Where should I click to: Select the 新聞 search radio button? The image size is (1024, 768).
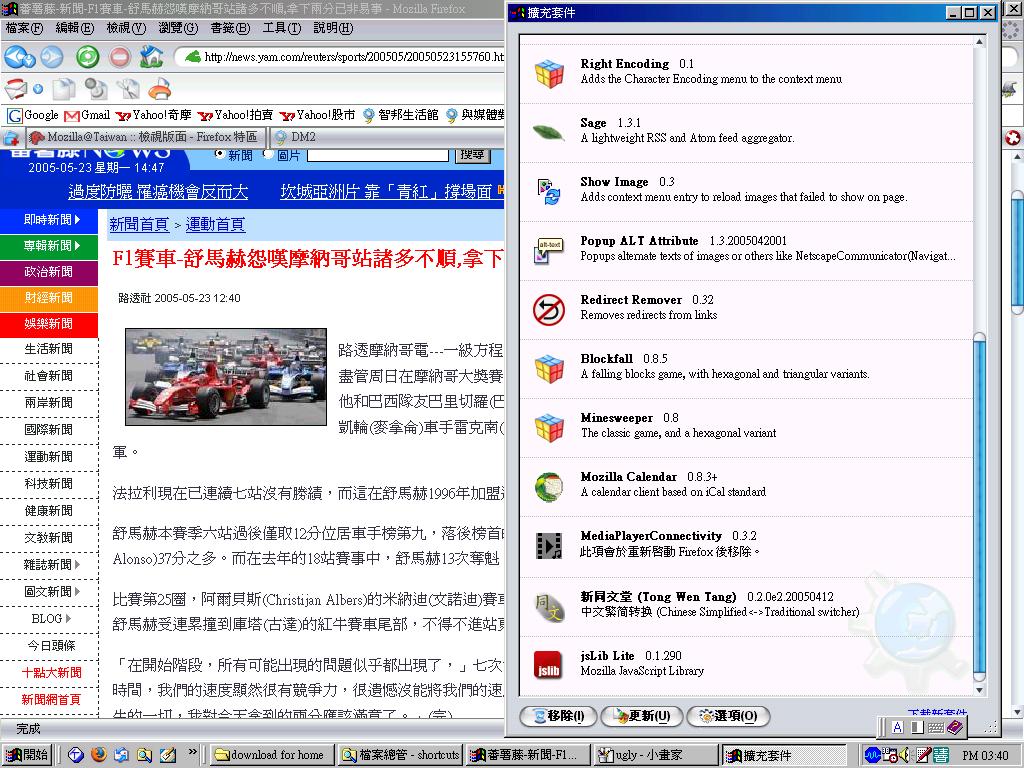pos(220,154)
